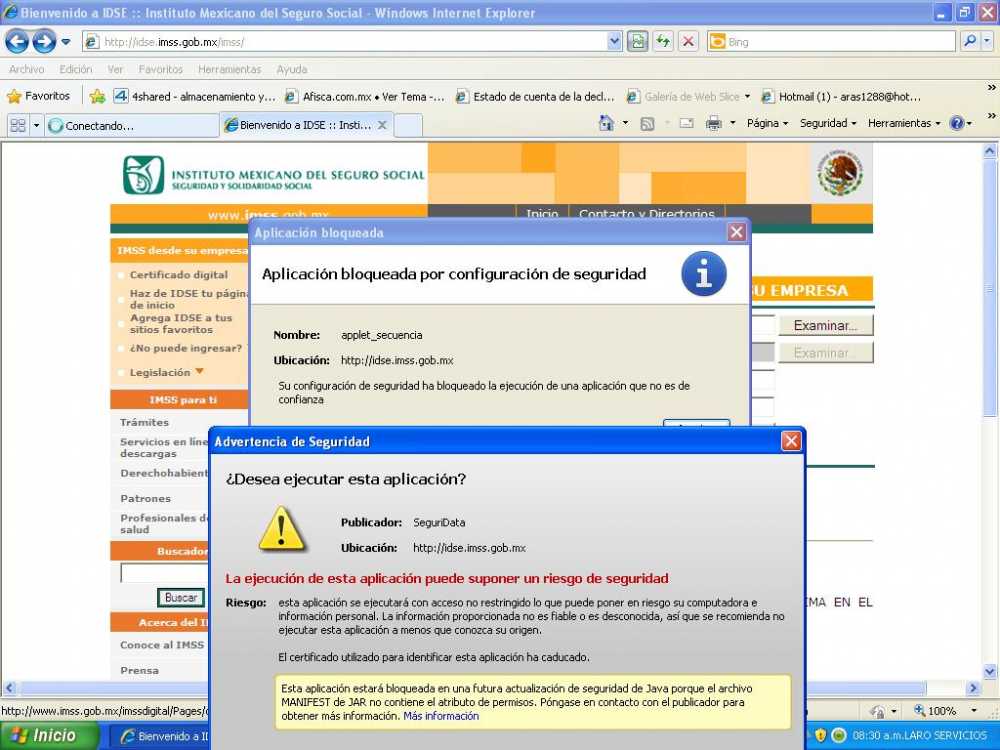Screen dimensions: 1000x750
Task: Open the Conoce al IMSS link
Action: 162,645
